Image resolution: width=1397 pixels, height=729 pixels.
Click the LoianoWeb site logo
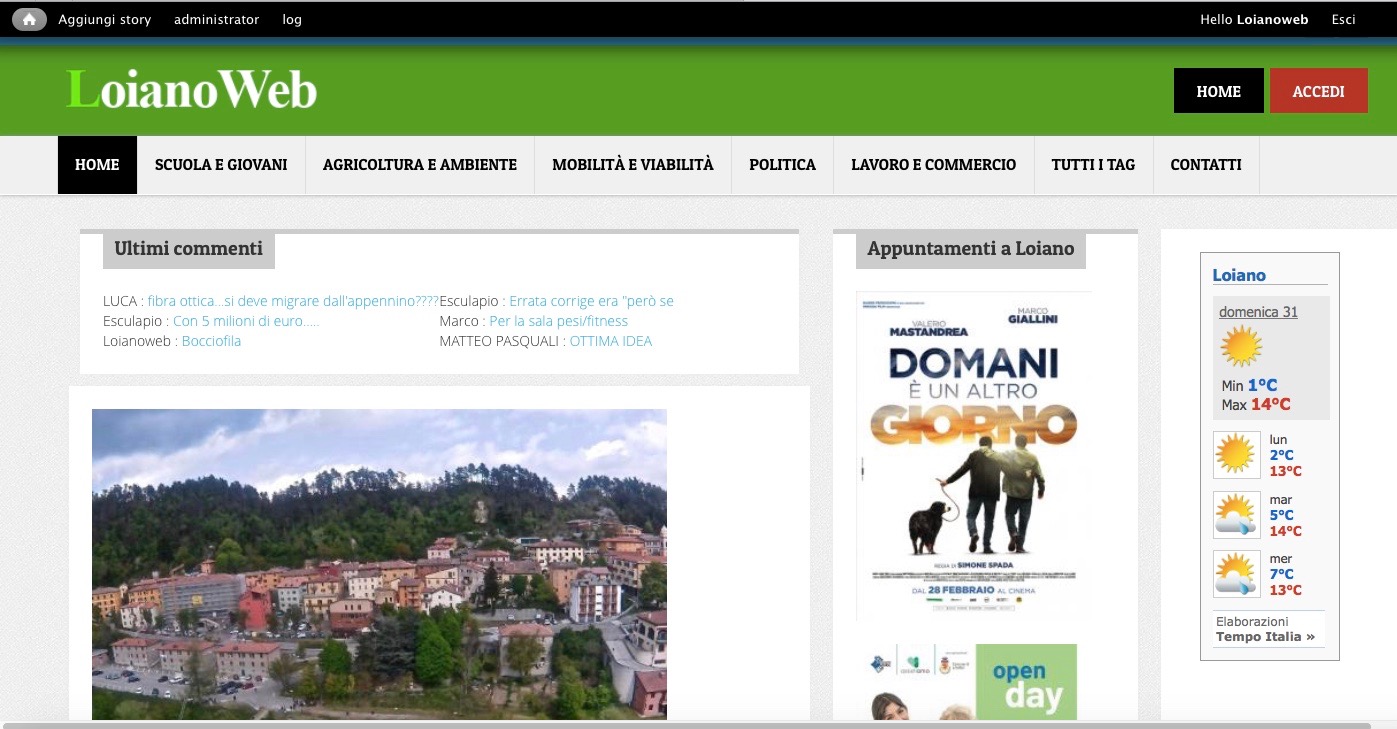point(191,90)
